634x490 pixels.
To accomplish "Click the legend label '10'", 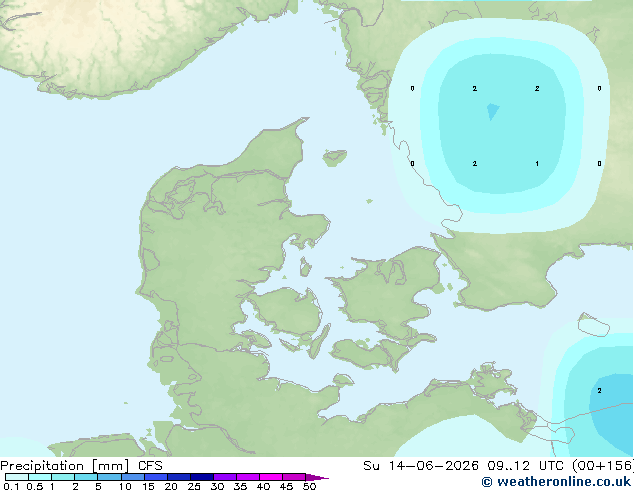I will coord(125,486).
